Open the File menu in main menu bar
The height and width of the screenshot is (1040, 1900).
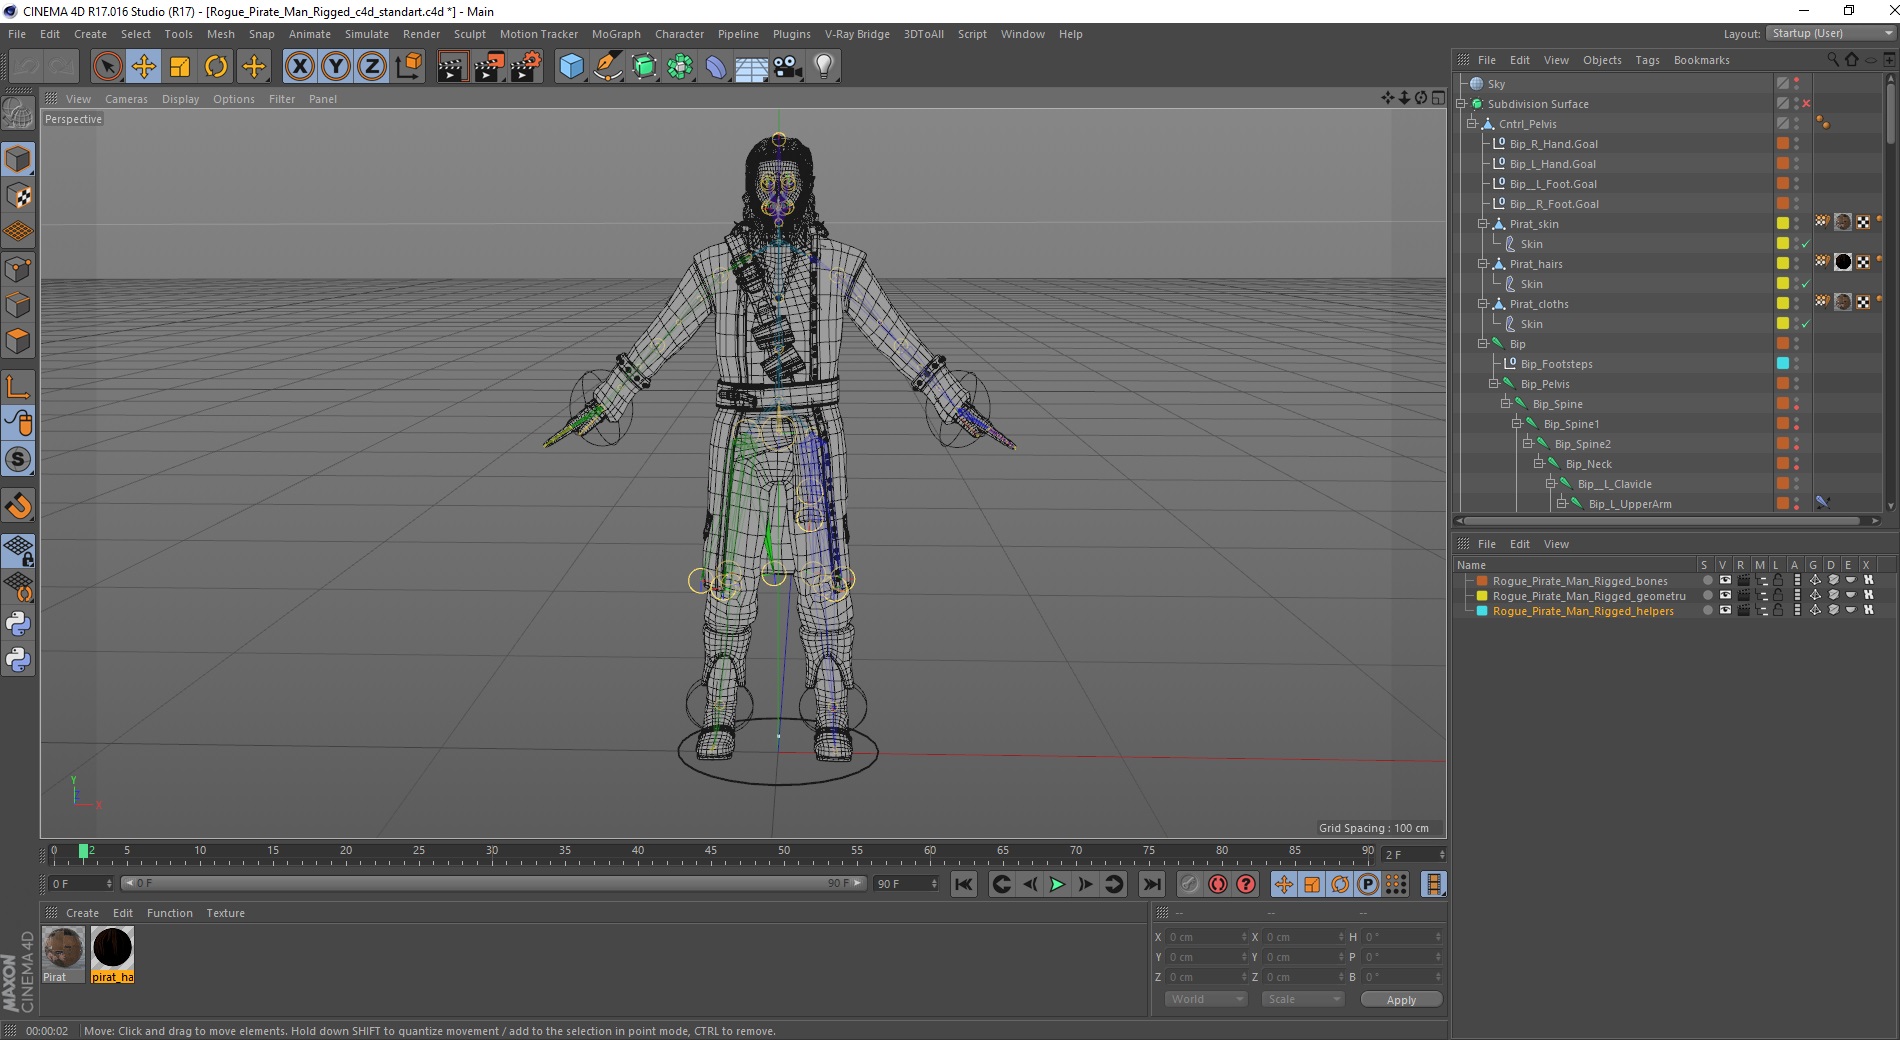[17, 34]
